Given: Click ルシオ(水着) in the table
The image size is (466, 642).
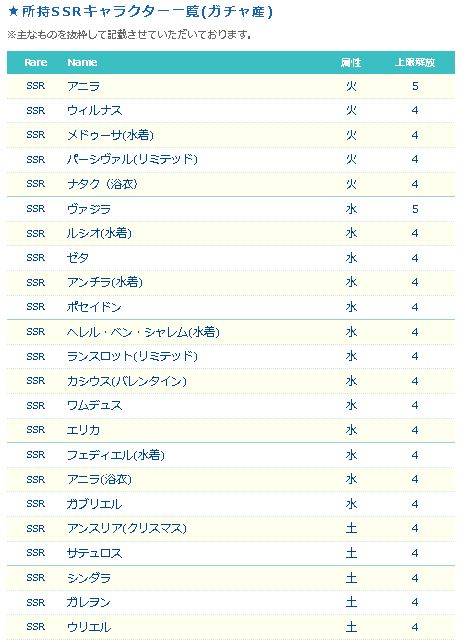Looking at the screenshot, I should (x=100, y=233).
